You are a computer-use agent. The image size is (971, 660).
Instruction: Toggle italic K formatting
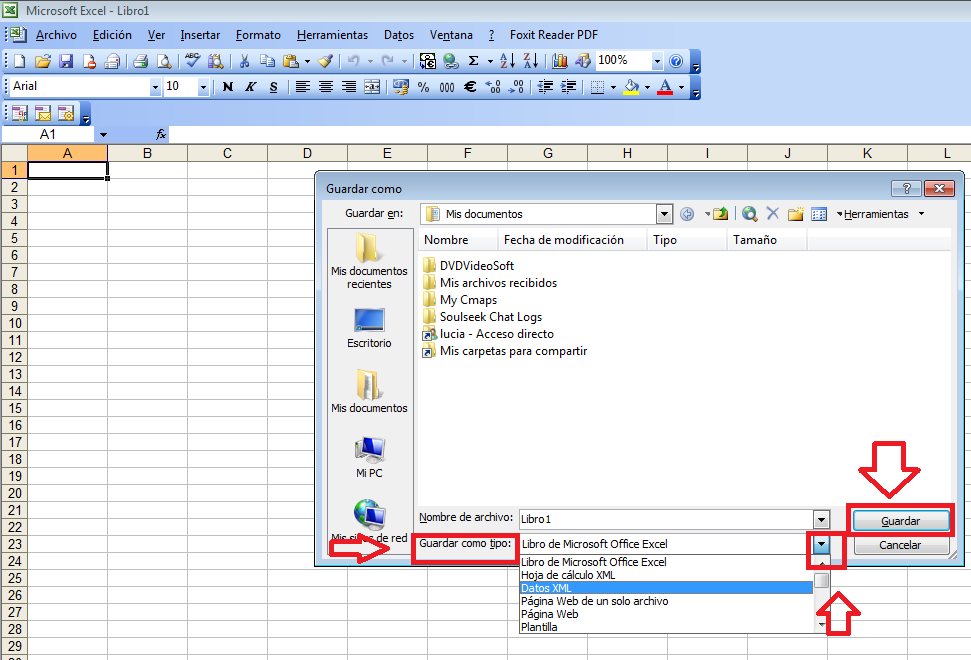pyautogui.click(x=251, y=87)
